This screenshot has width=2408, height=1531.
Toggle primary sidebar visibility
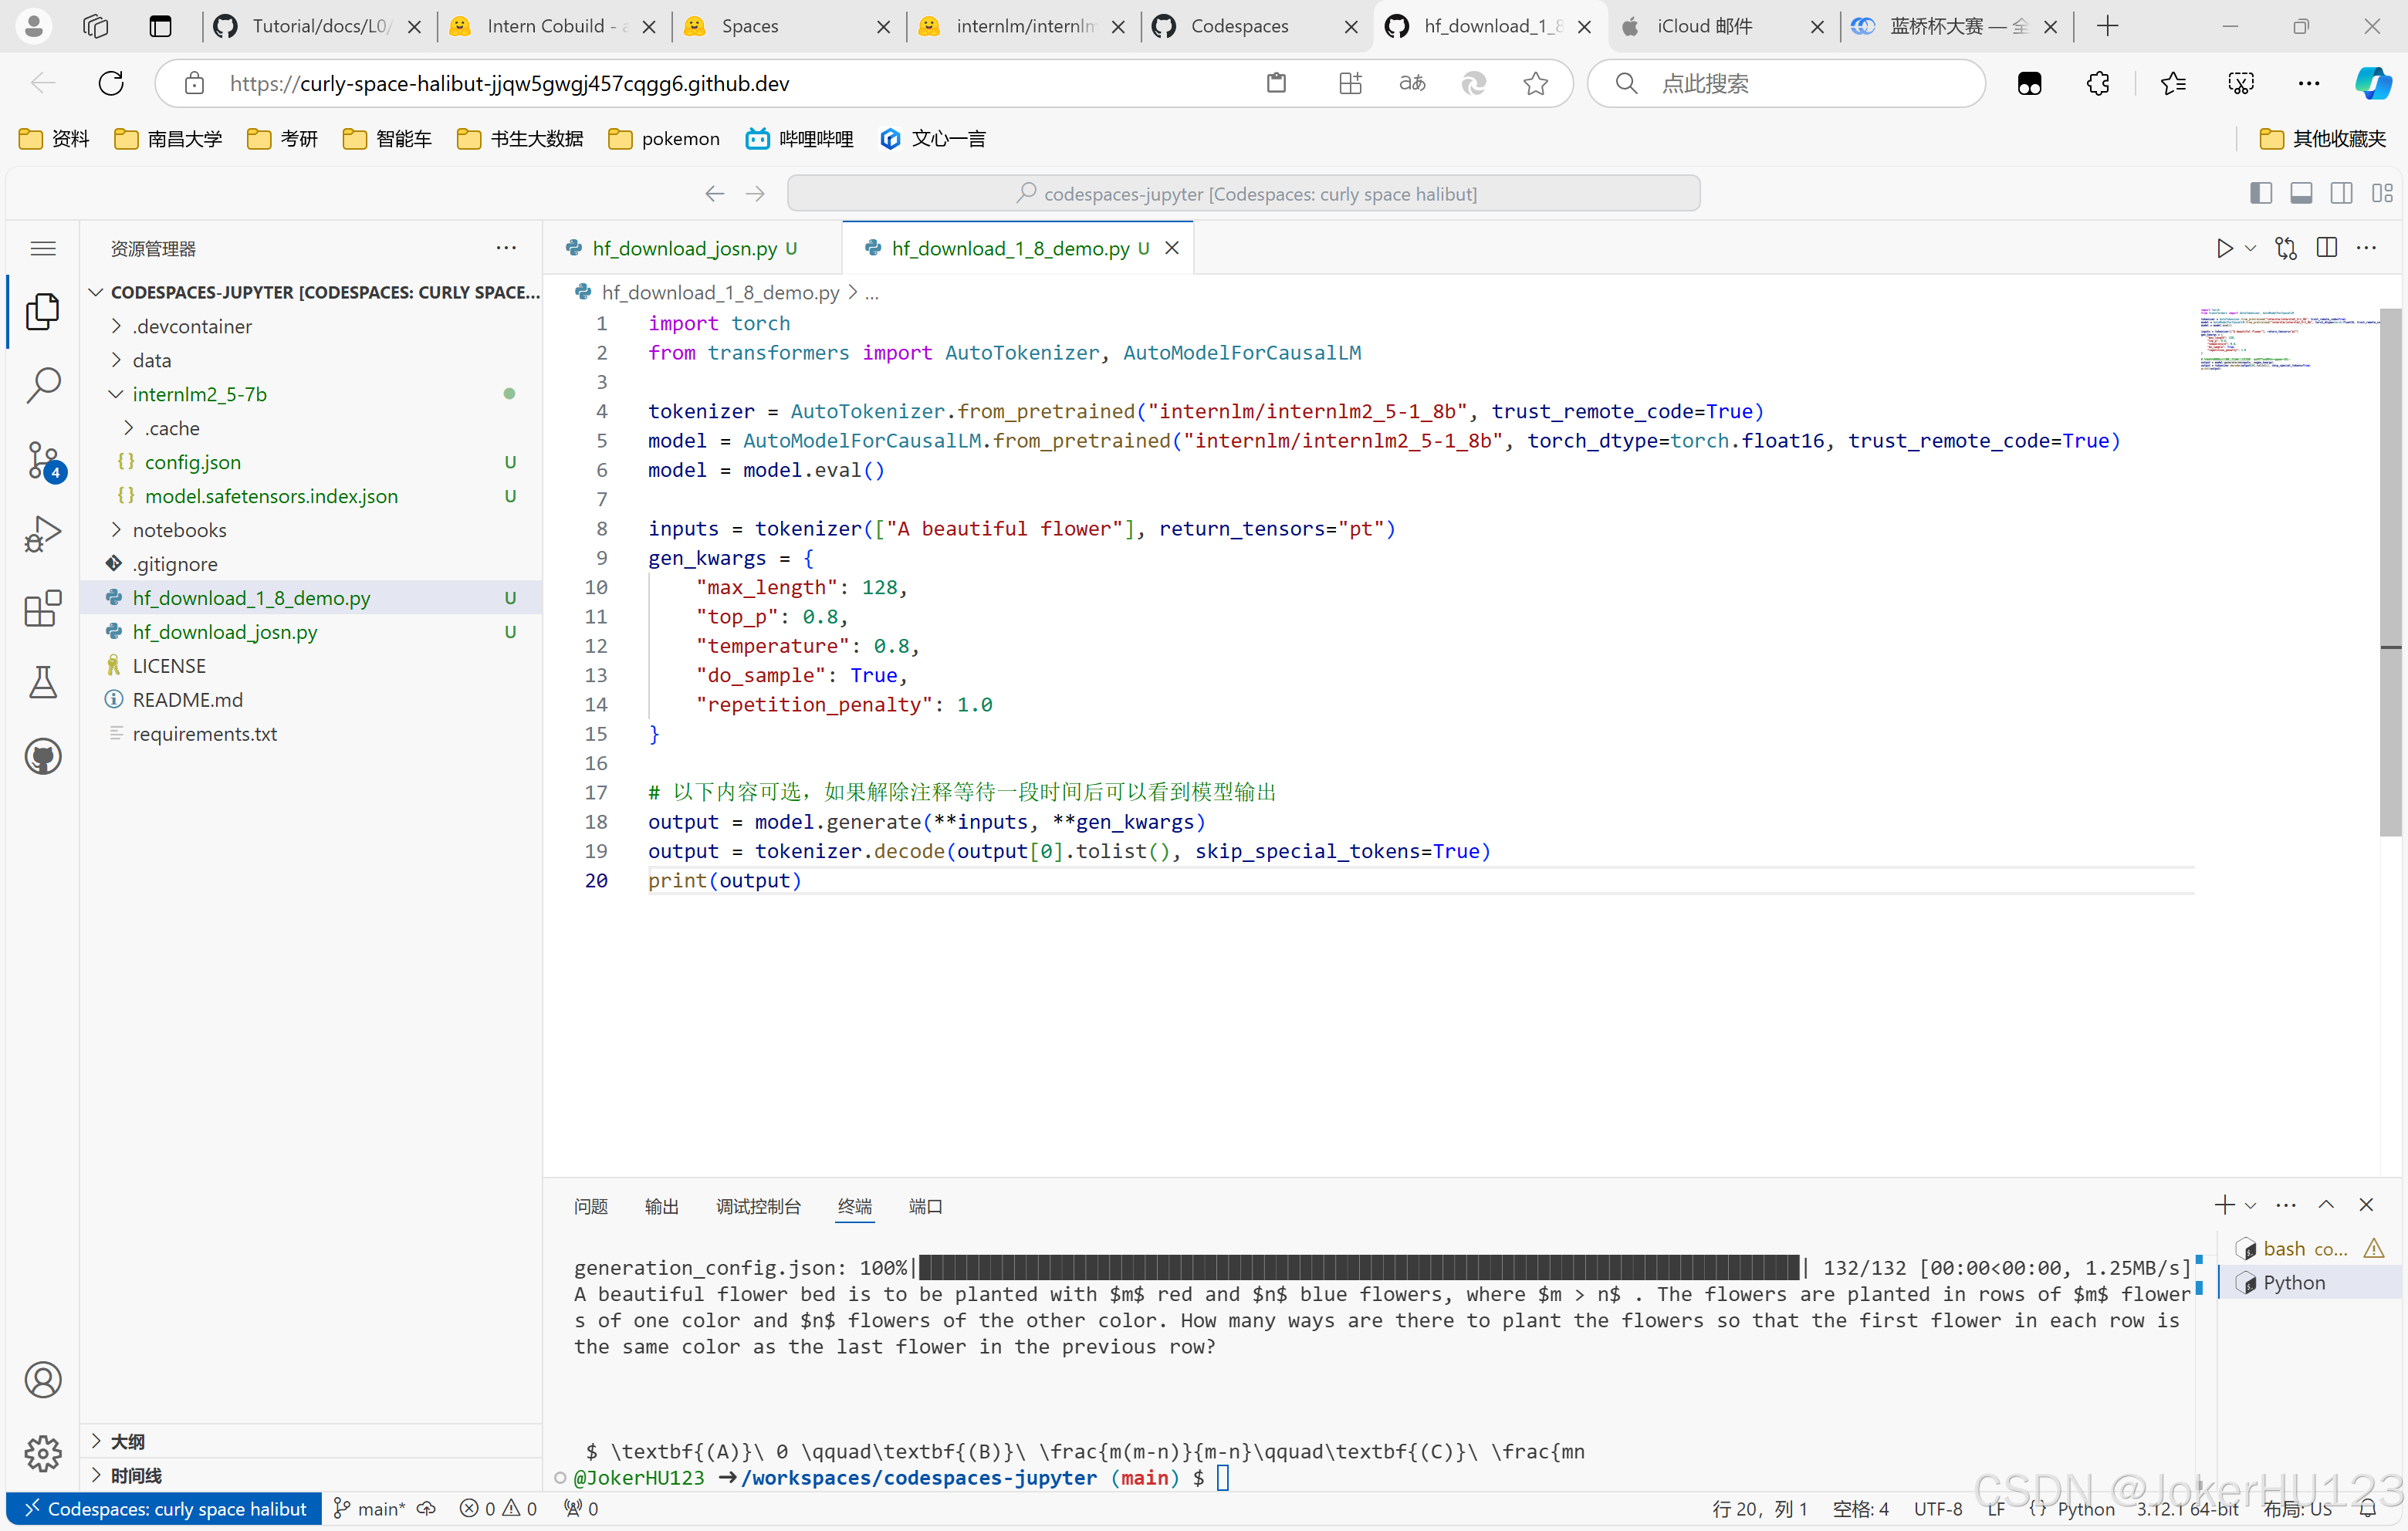coord(2260,193)
